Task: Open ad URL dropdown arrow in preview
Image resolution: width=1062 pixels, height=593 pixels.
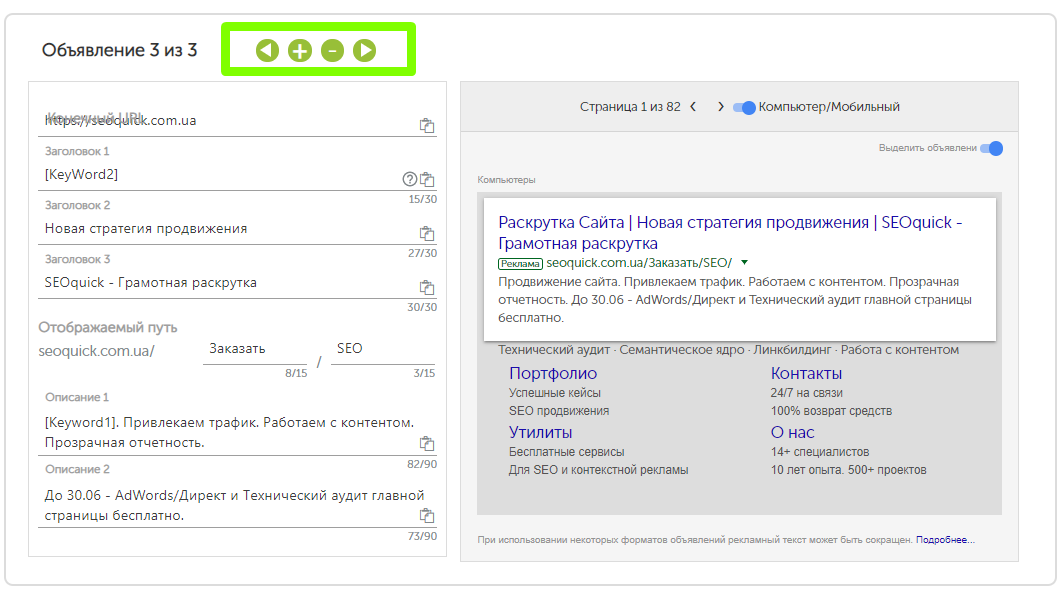Action: pos(744,263)
